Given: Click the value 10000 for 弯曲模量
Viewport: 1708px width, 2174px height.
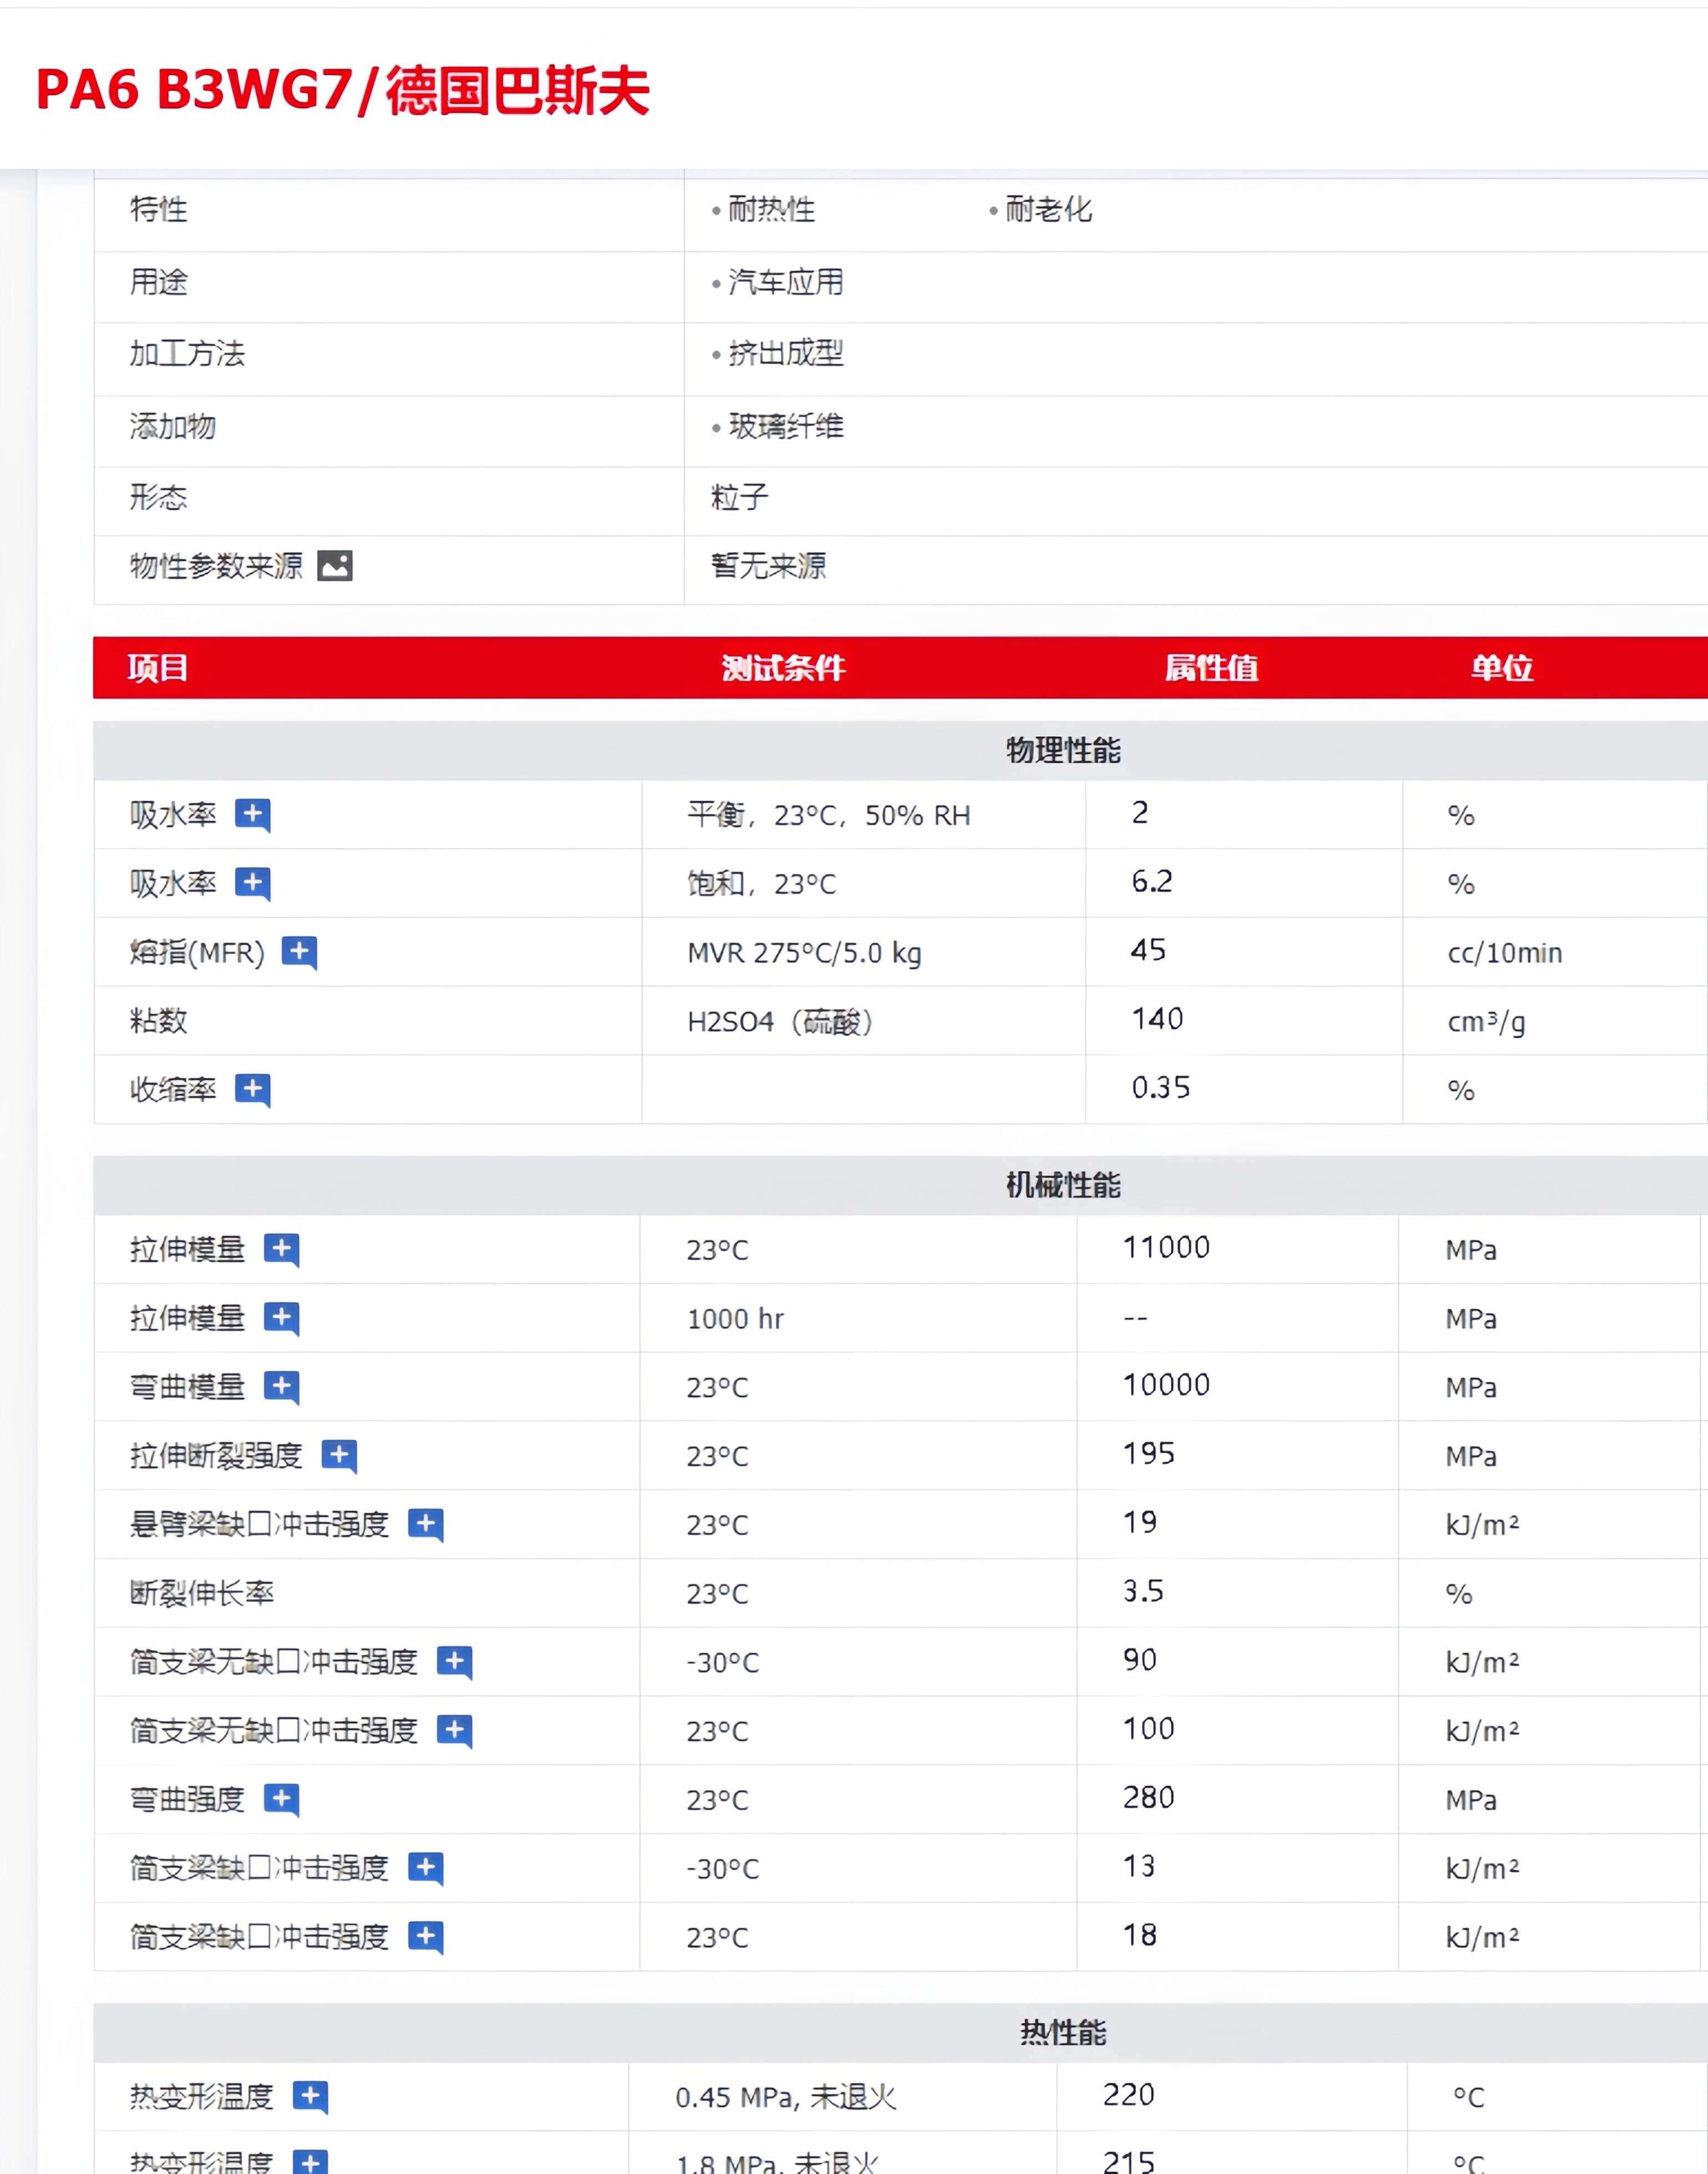Looking at the screenshot, I should (x=1166, y=1385).
